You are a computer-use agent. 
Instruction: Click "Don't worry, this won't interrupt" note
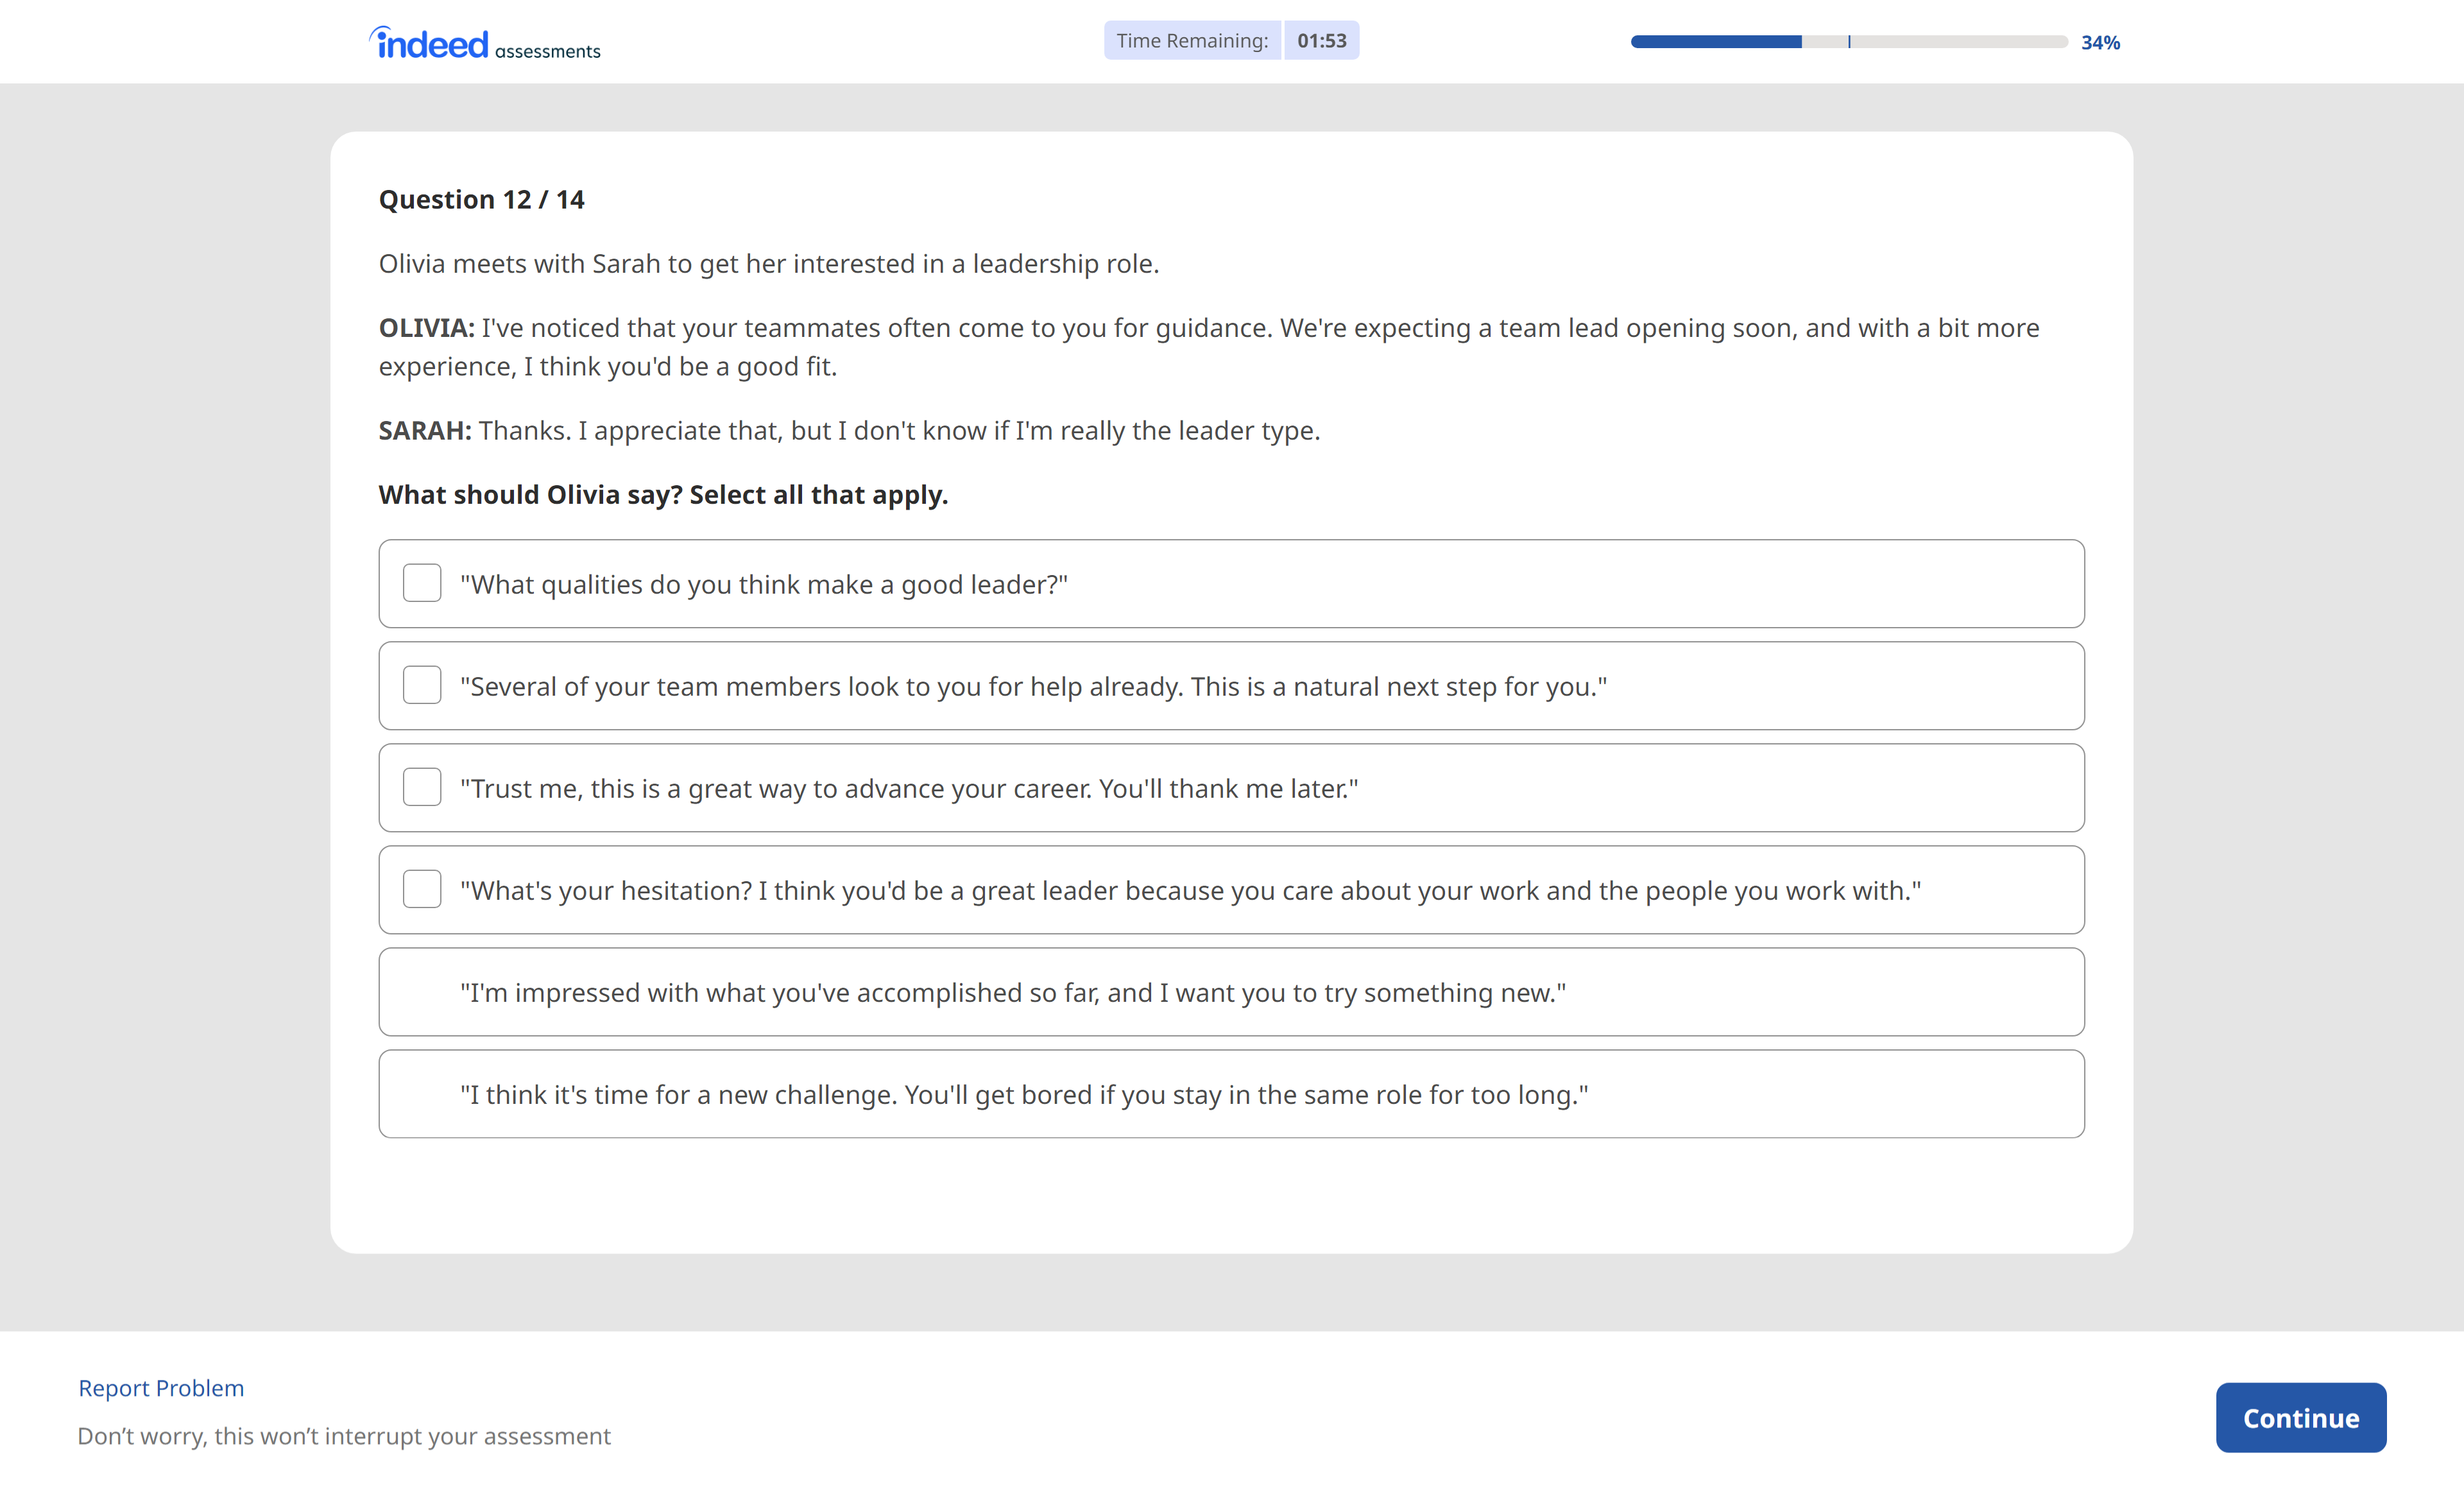pyautogui.click(x=344, y=1436)
